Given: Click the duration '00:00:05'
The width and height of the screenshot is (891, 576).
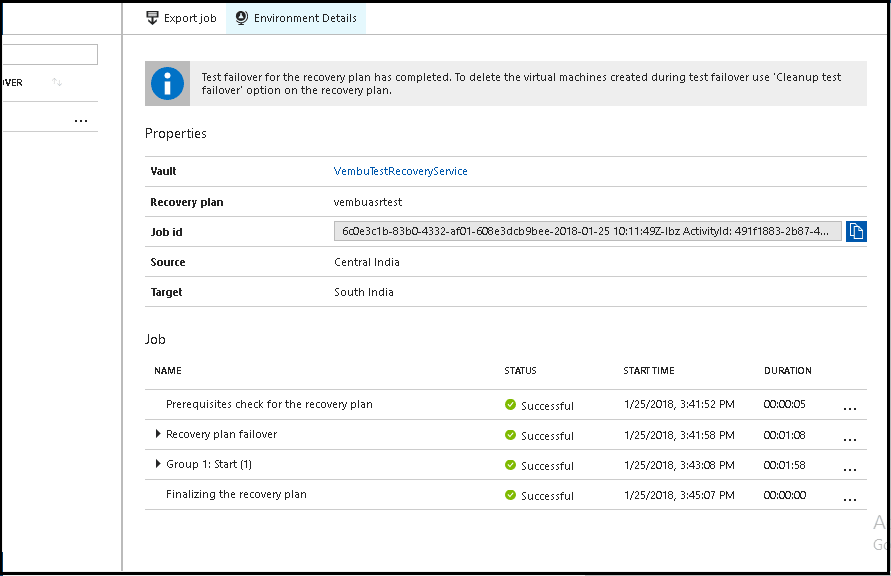Looking at the screenshot, I should tap(784, 404).
